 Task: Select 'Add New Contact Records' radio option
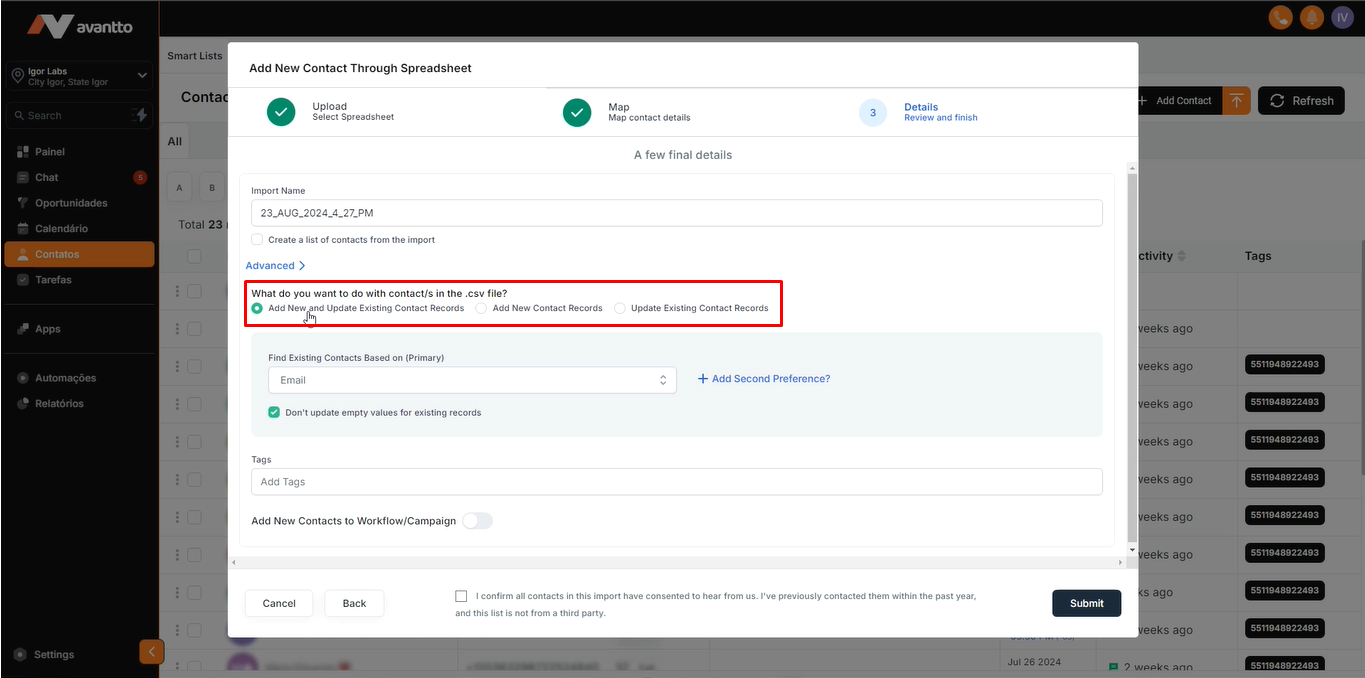(x=481, y=308)
